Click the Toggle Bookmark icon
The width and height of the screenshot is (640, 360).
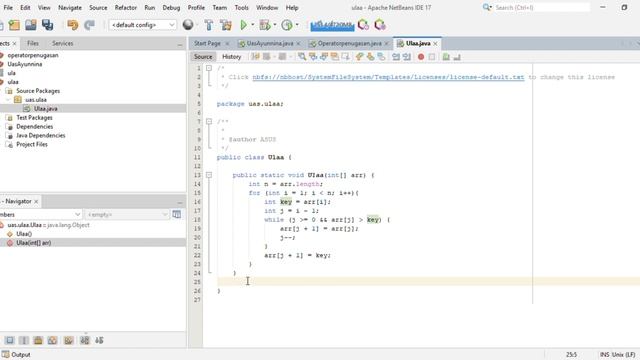(381, 57)
